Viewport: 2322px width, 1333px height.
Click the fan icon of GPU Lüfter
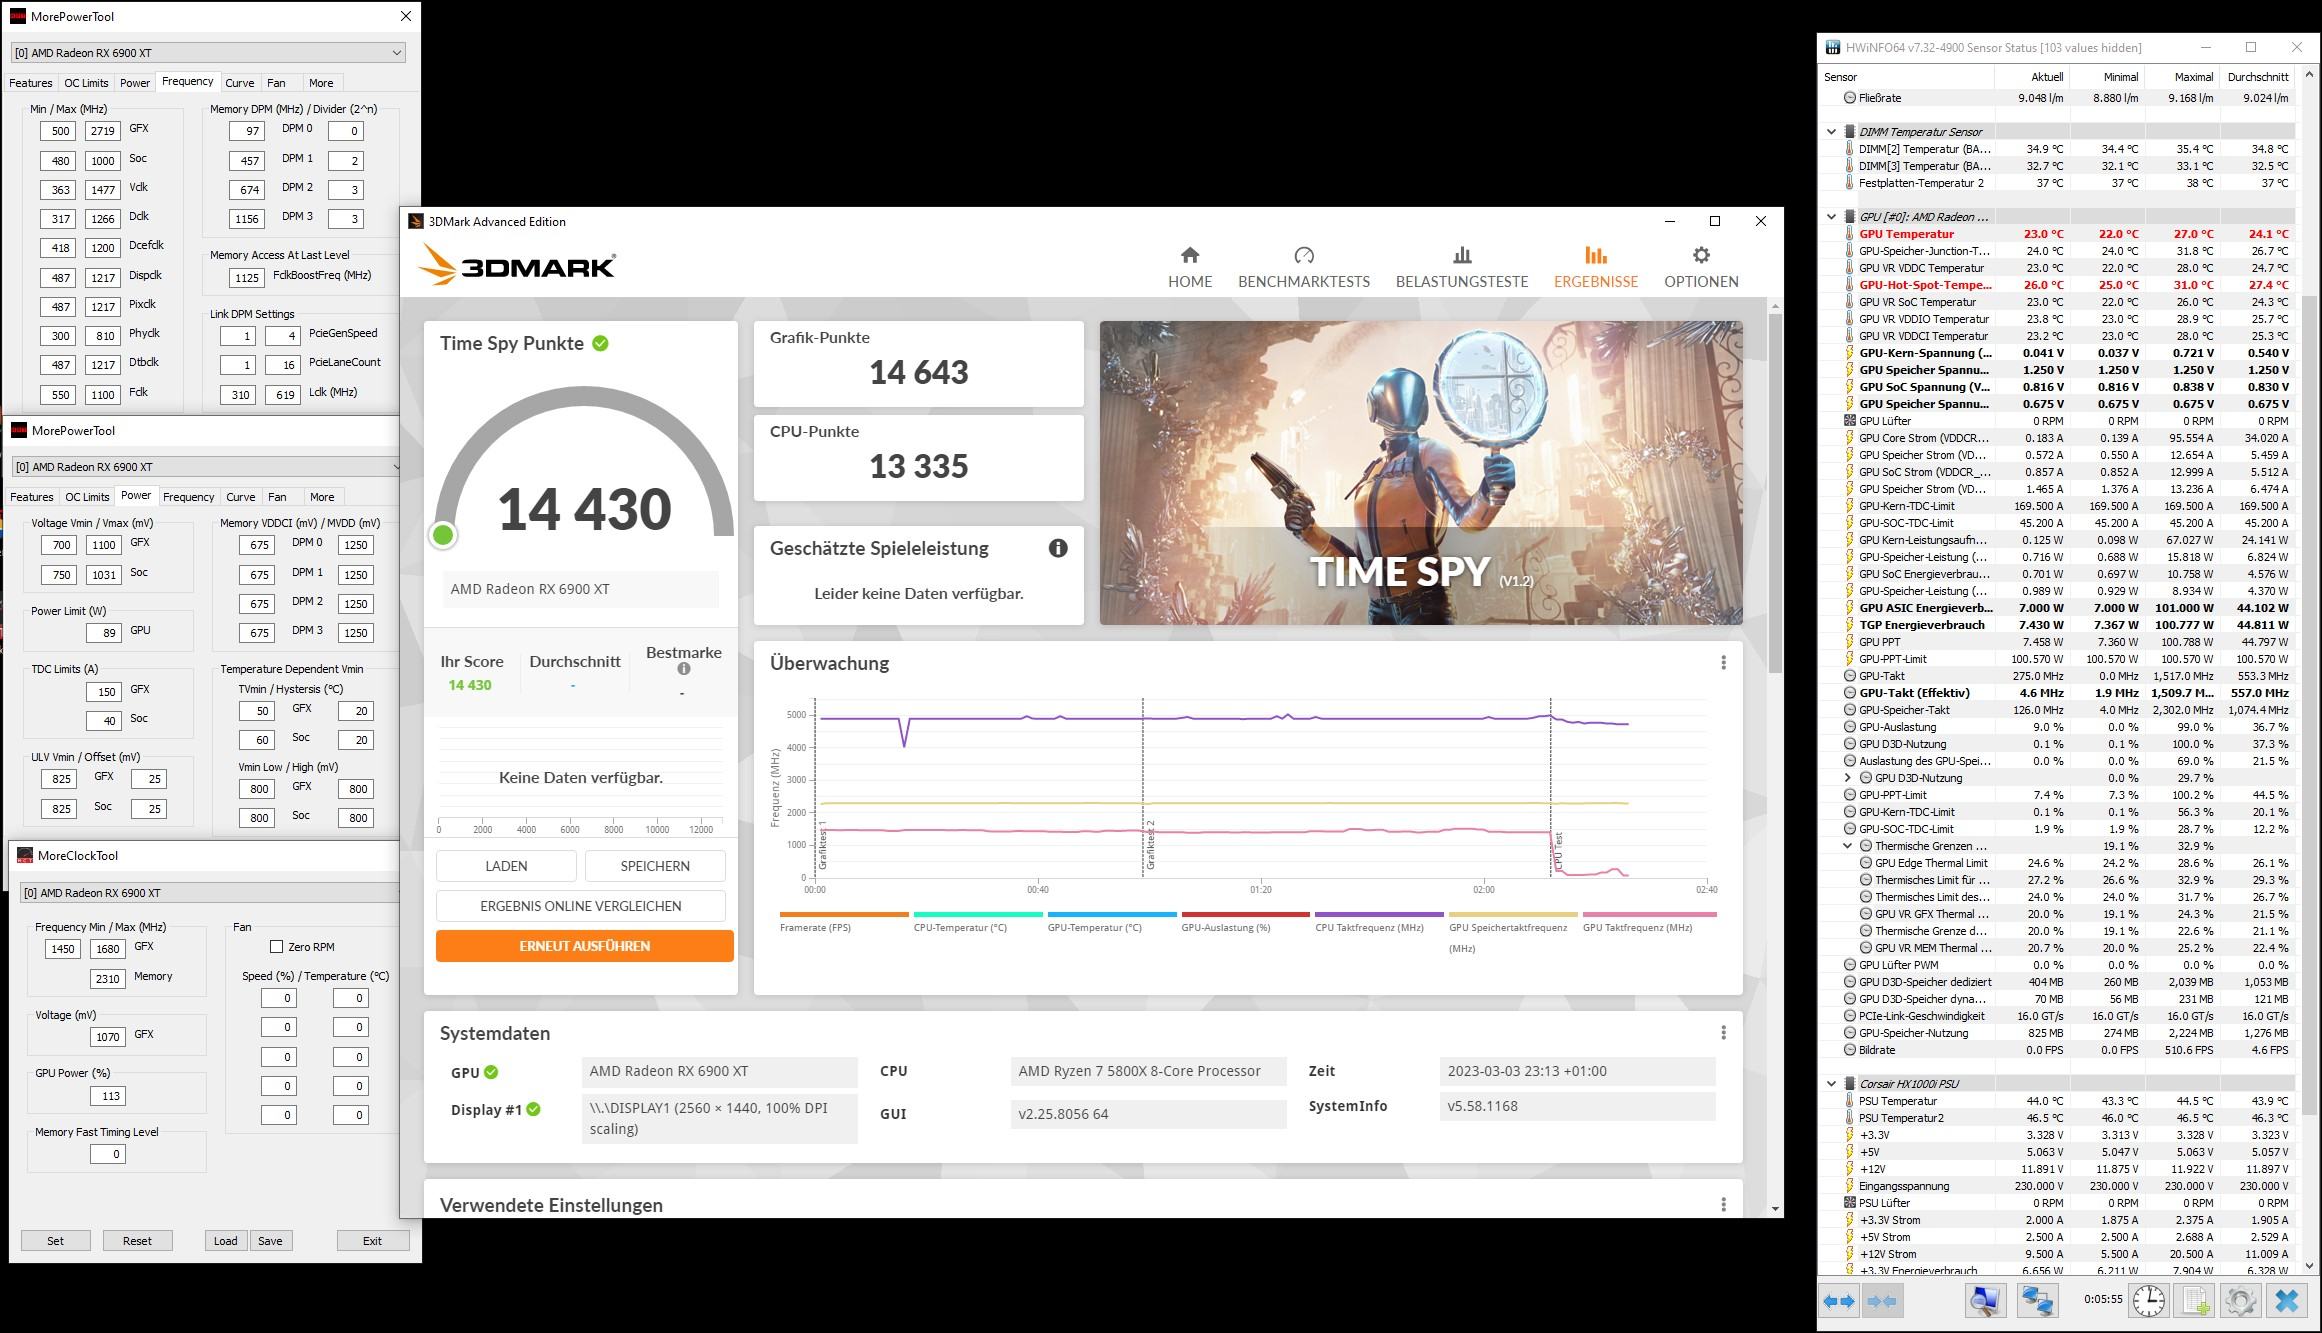coord(1850,421)
